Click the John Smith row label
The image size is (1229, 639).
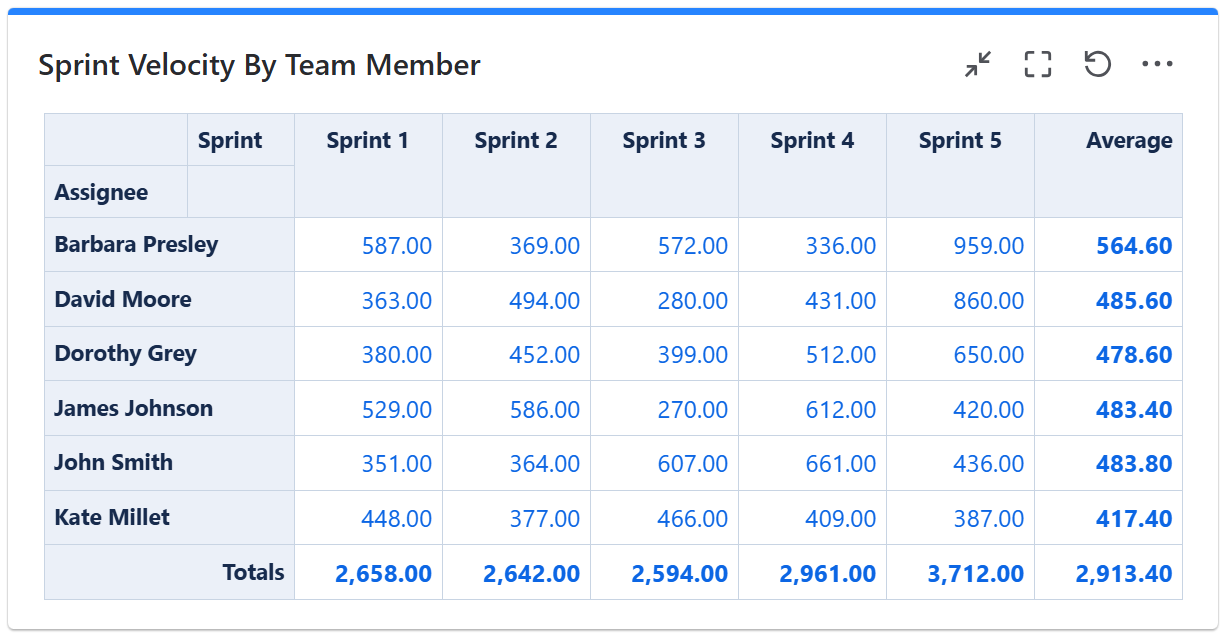pos(113,463)
